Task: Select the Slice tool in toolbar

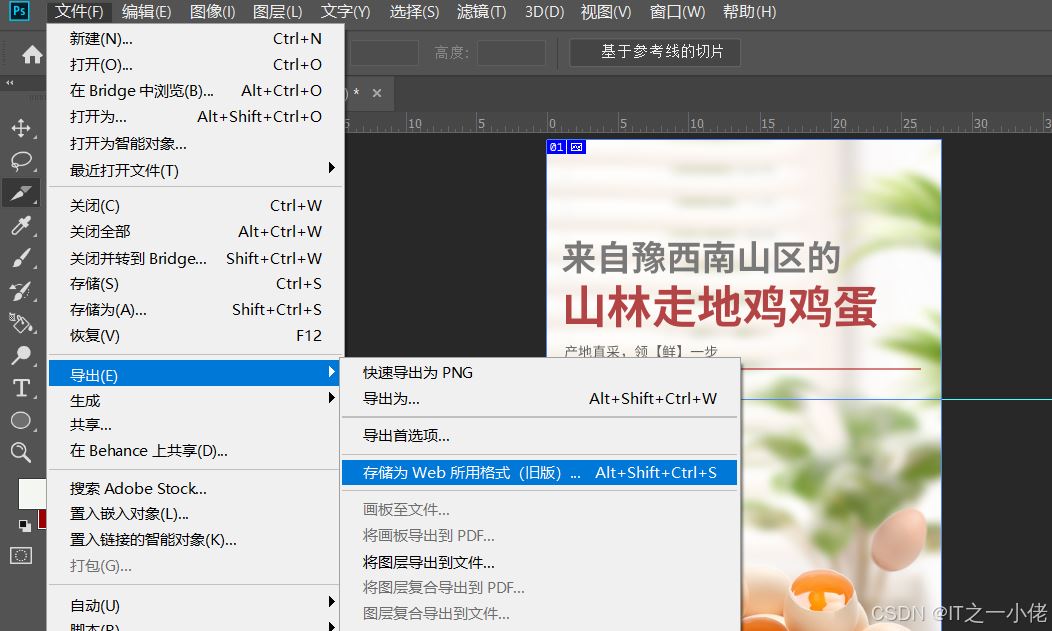Action: pyautogui.click(x=21, y=193)
